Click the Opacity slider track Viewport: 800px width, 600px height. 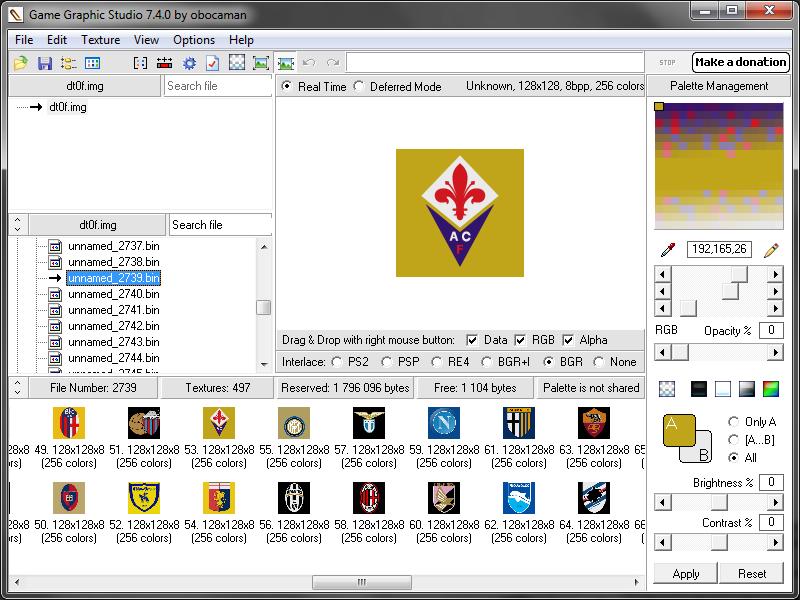[719, 352]
